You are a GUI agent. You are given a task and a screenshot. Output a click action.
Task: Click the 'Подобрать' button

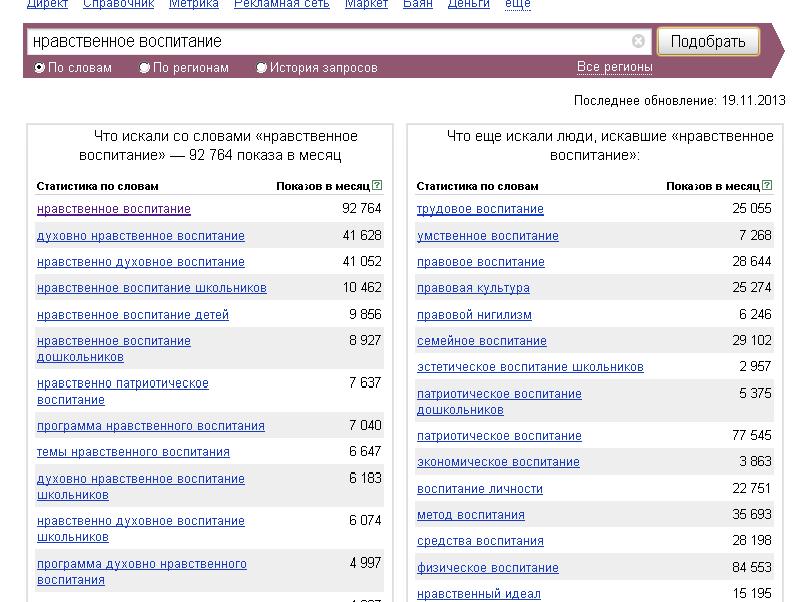point(707,41)
